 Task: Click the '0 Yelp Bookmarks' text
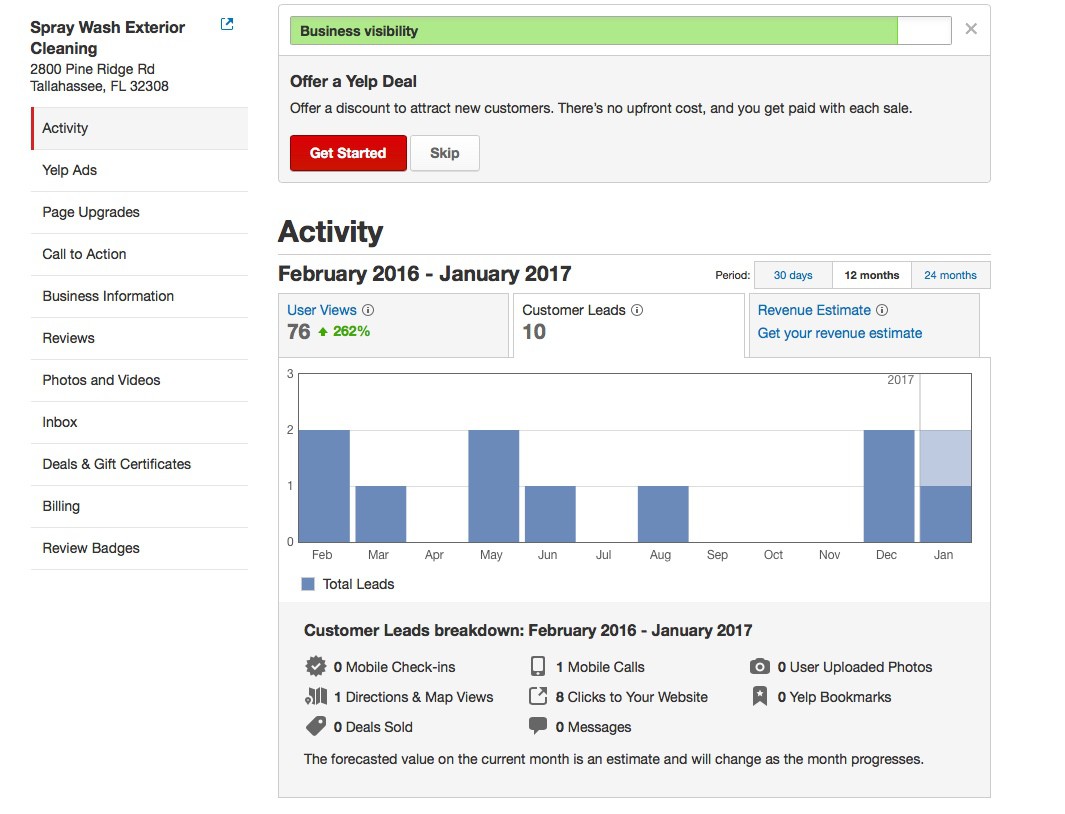[x=834, y=697]
